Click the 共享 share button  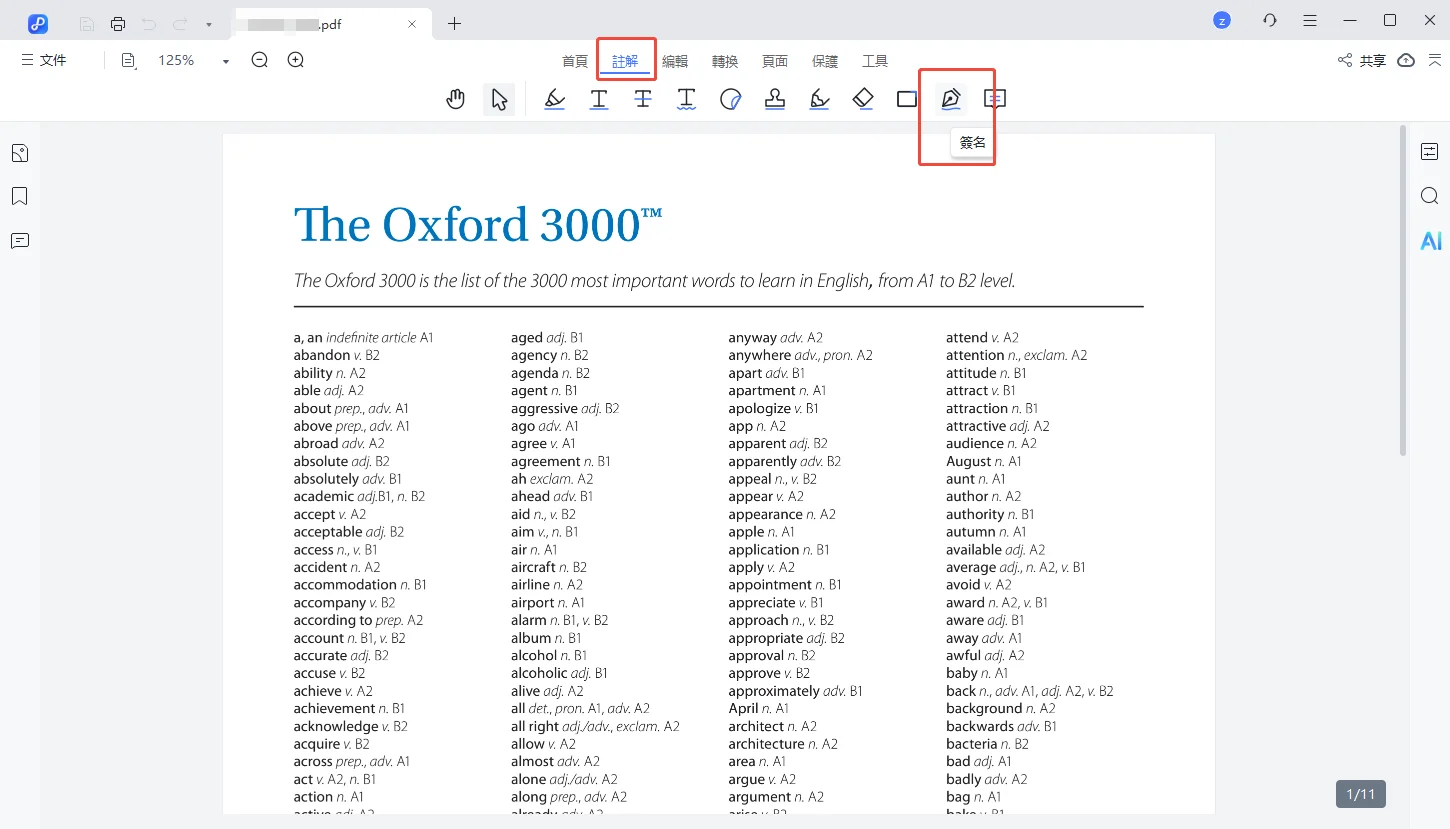[x=1362, y=61]
